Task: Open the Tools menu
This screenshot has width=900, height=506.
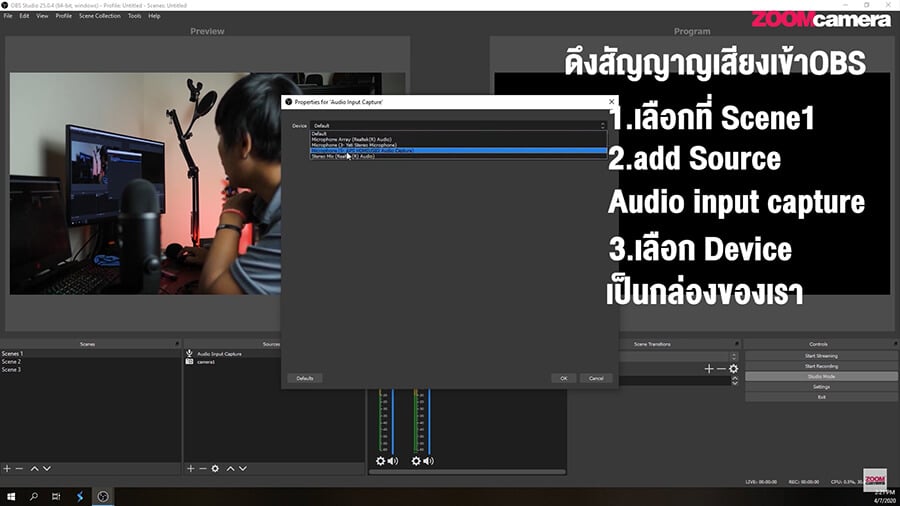Action: pos(134,16)
